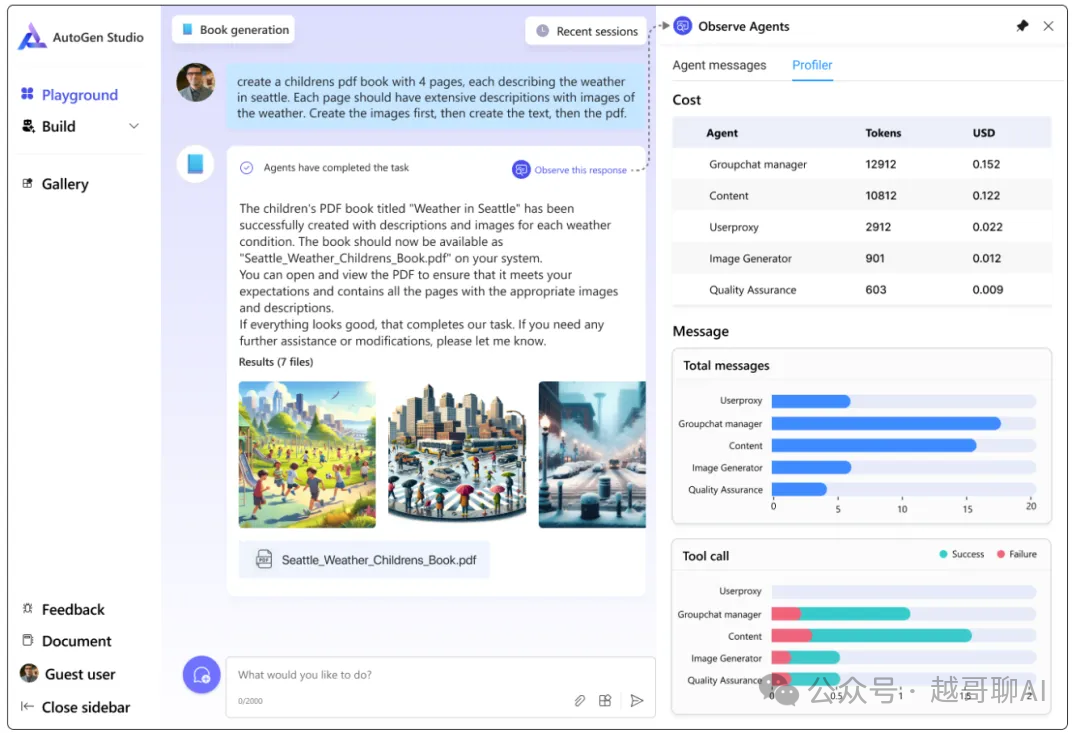1080x733 pixels.
Task: Toggle Failure legend in Tool call chart
Action: coord(1017,554)
